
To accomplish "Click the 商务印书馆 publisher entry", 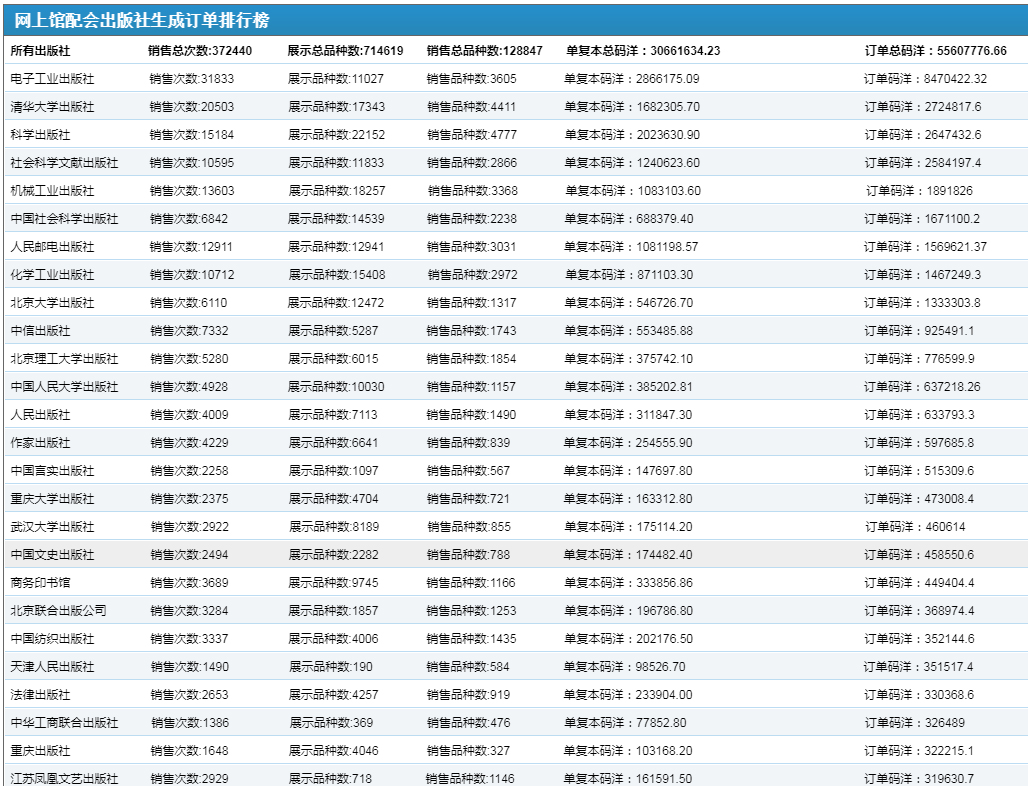I will click(x=40, y=583).
